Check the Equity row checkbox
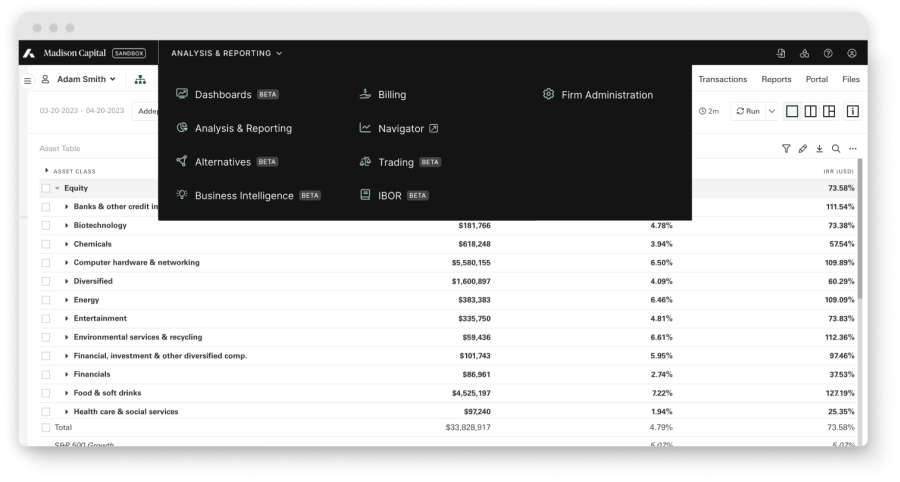Screen dimensions: 900x482 point(46,188)
